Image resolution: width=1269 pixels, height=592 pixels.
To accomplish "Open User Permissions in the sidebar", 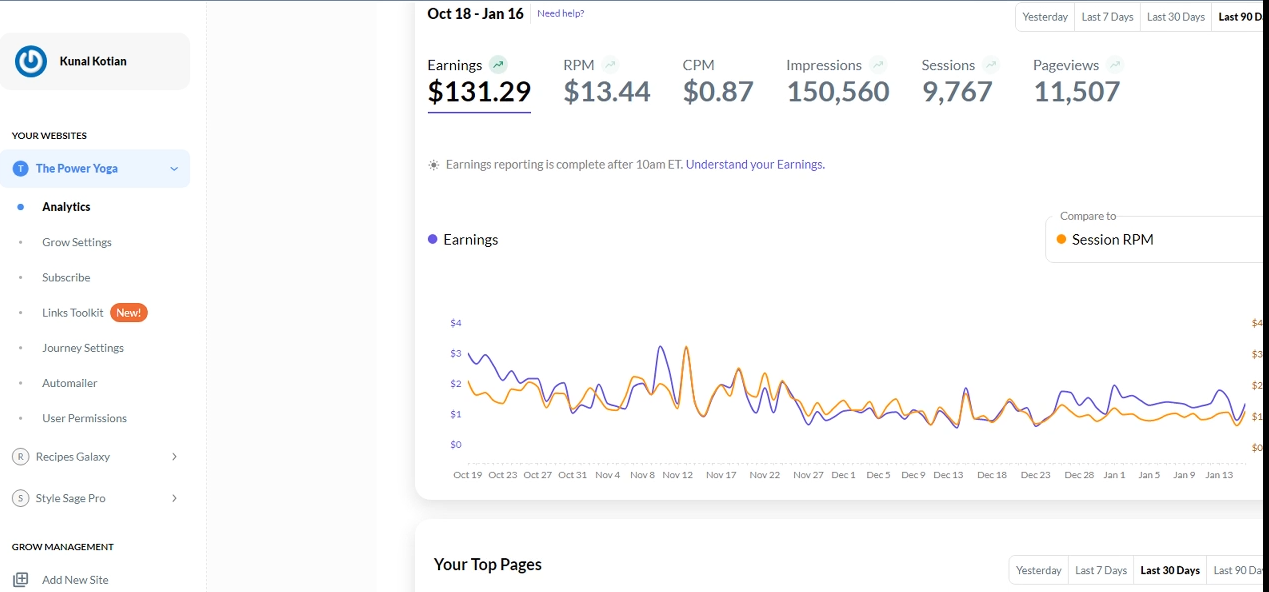I will pos(84,418).
